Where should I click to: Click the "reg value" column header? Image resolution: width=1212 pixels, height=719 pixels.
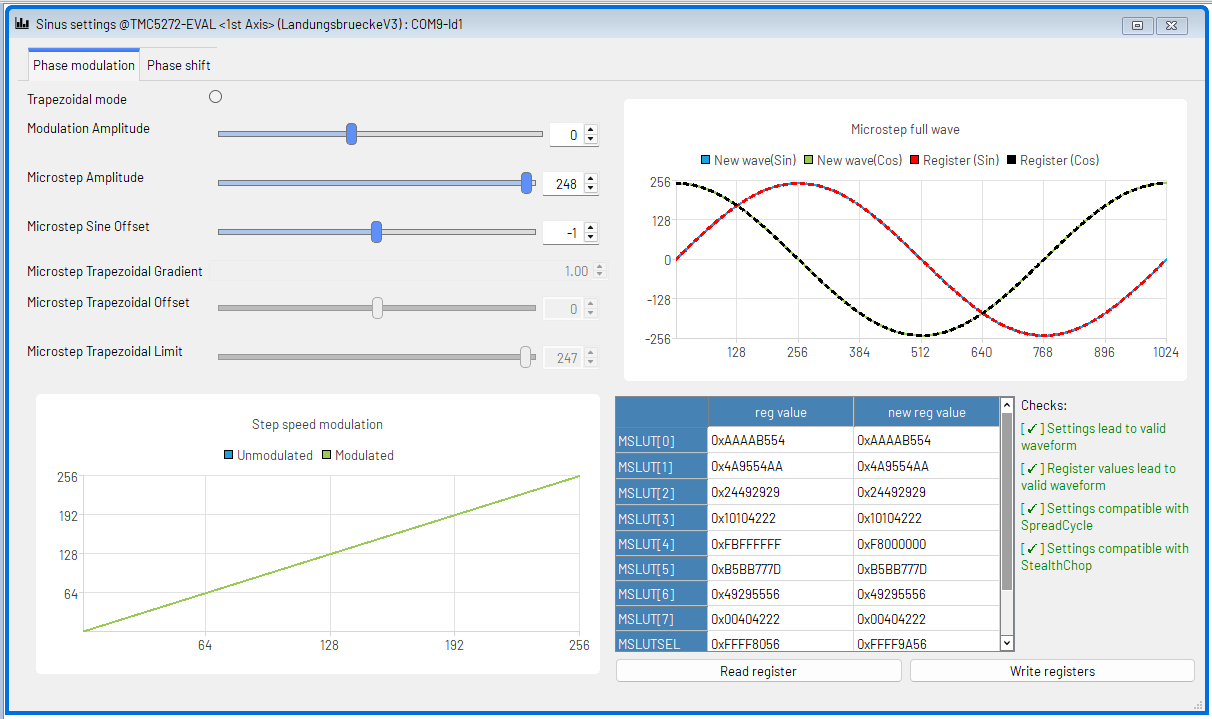(781, 412)
